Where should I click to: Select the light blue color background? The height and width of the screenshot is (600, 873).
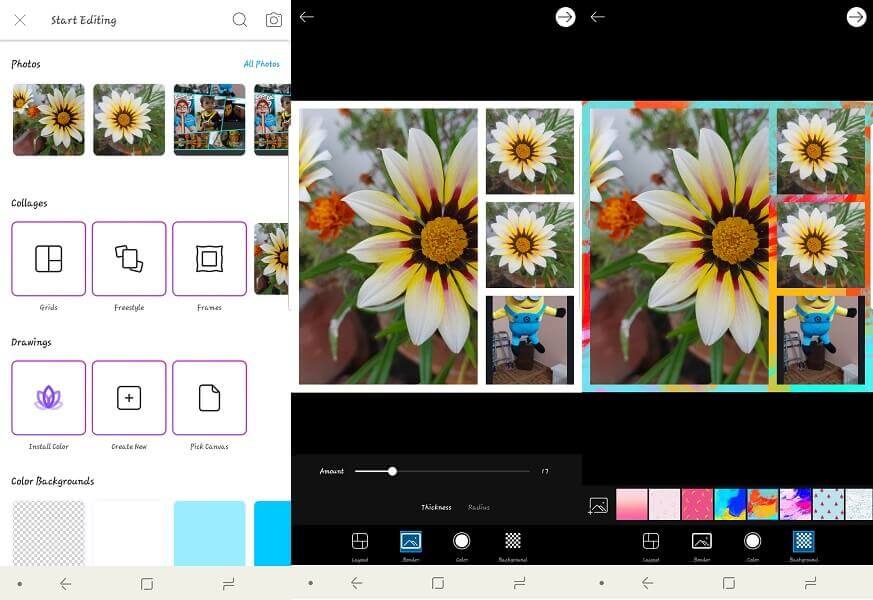point(209,533)
